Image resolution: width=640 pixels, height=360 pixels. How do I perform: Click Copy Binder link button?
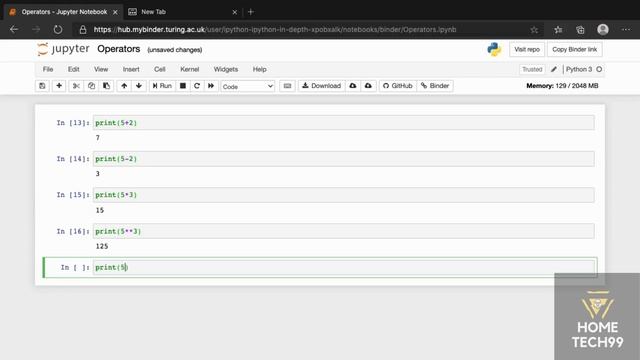pyautogui.click(x=574, y=49)
